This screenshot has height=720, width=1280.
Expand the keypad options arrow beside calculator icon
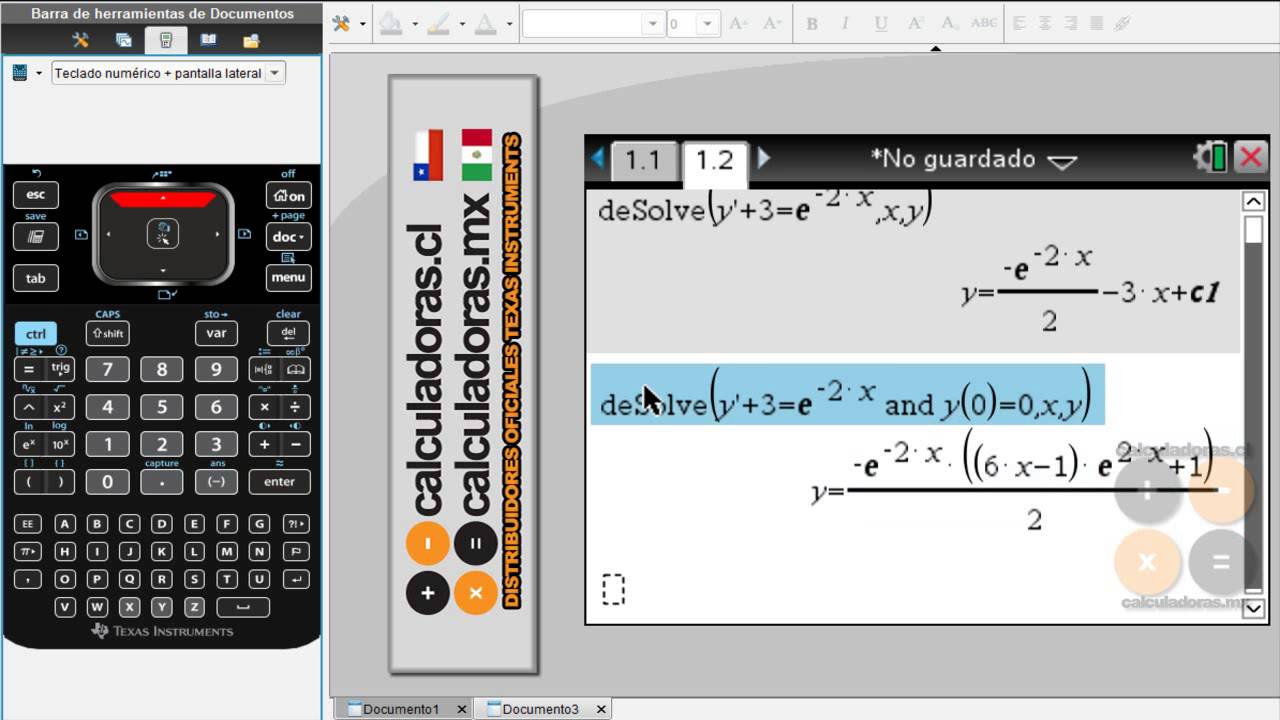39,73
